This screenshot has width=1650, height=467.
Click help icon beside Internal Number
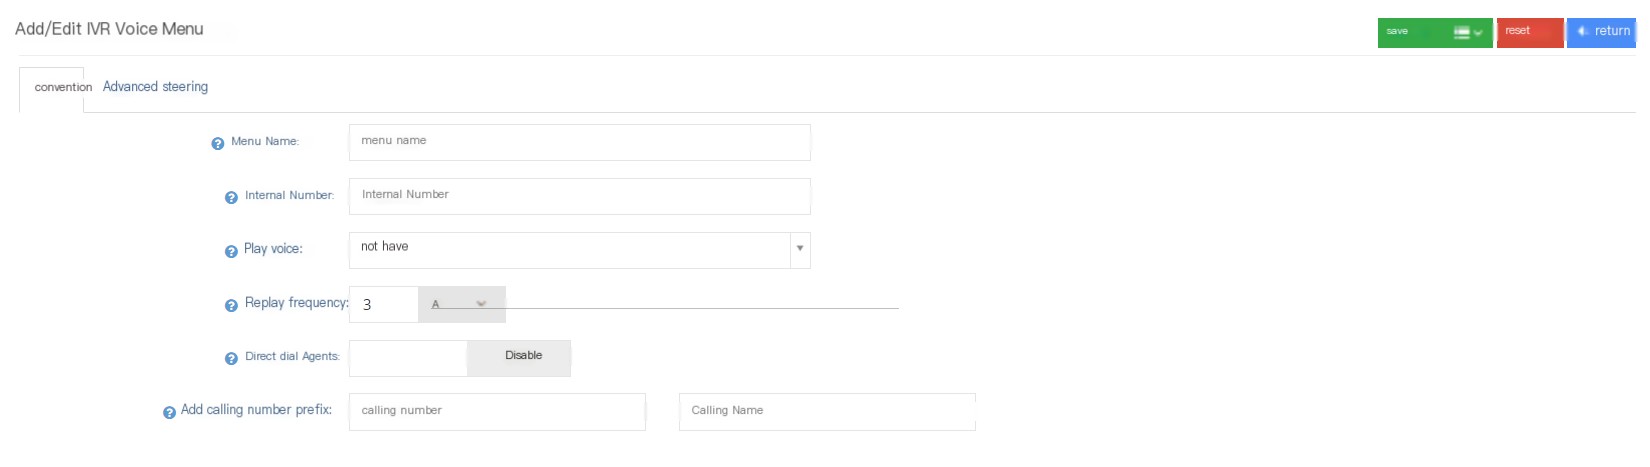point(231,197)
